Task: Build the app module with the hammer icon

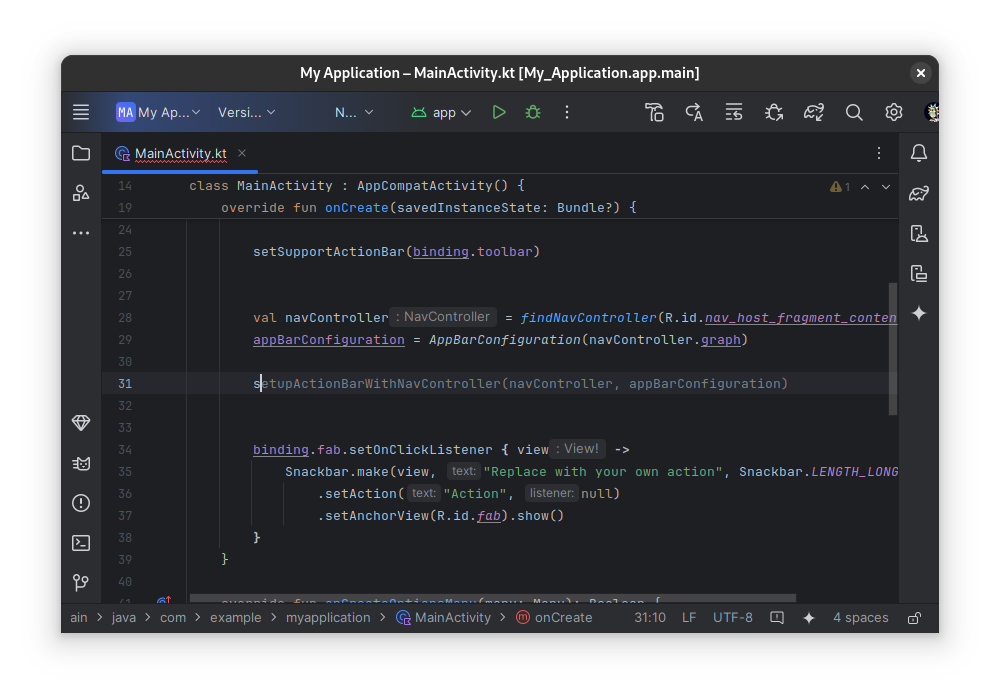Action: (x=654, y=112)
